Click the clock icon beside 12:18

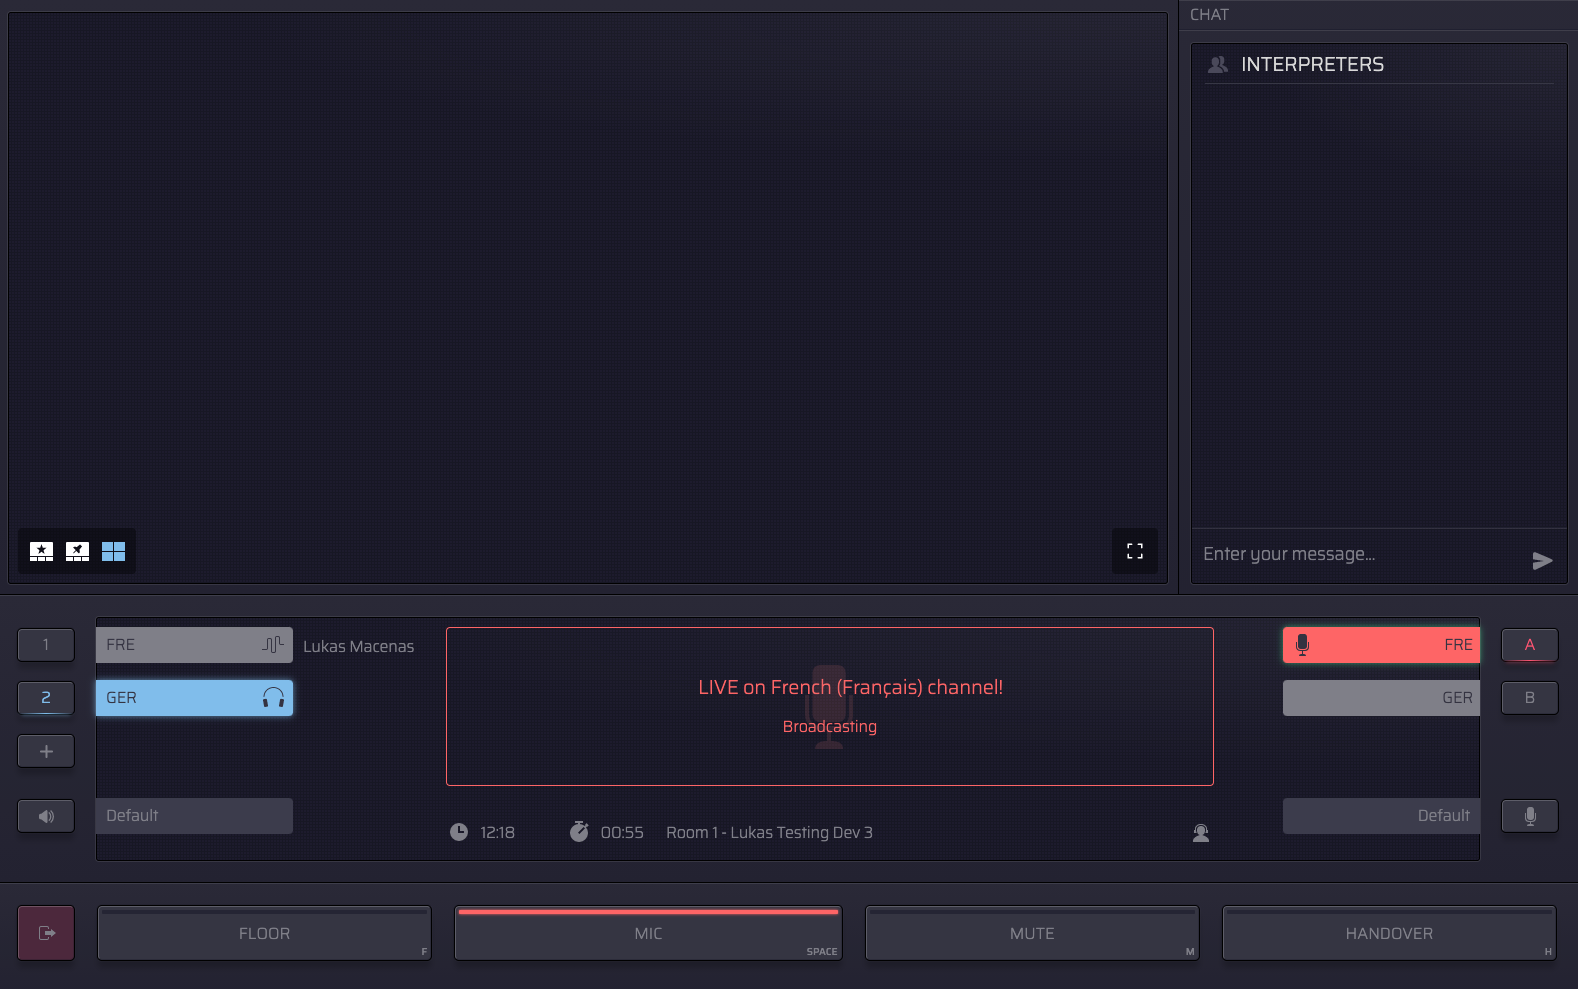(459, 832)
